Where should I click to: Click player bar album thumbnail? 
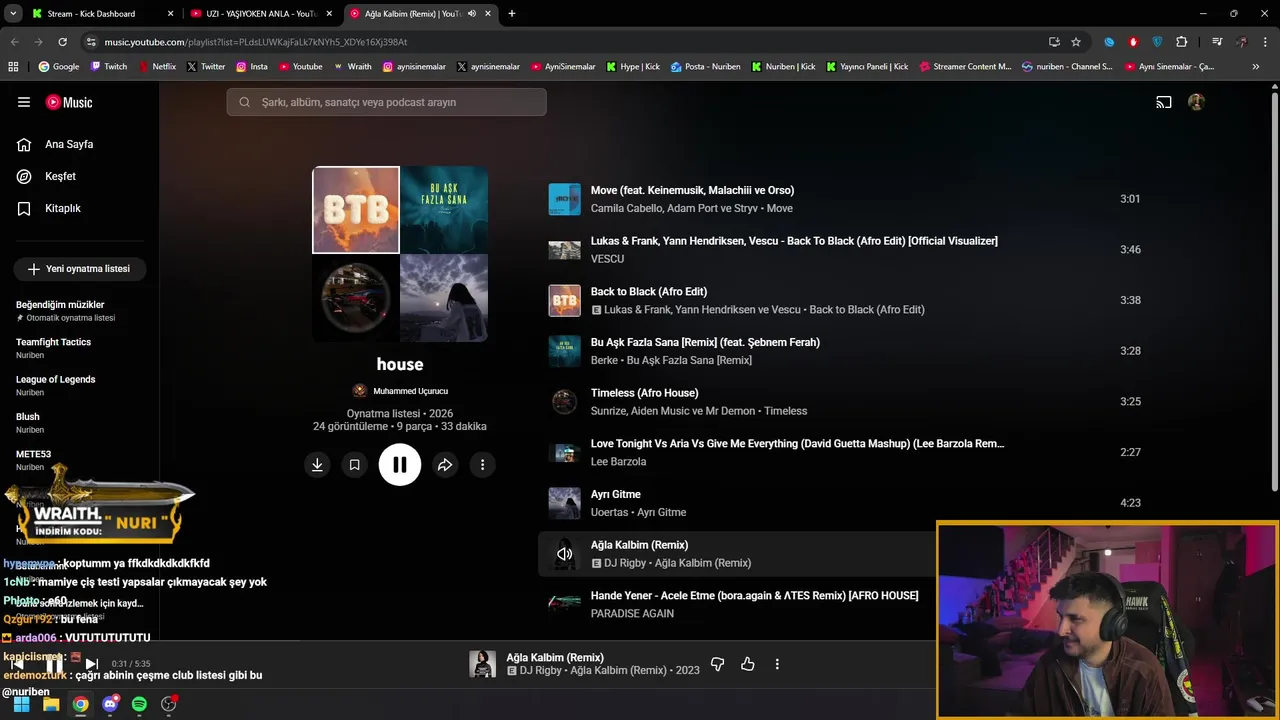point(483,664)
